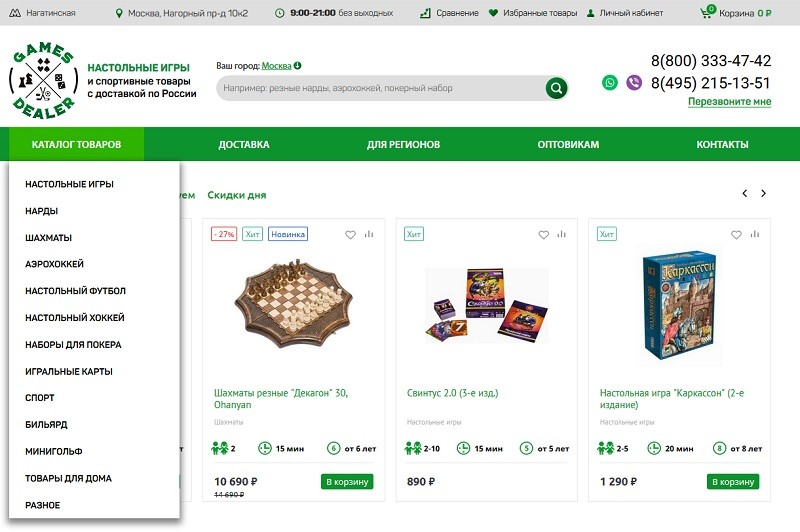Go to next products with right arrow
The height and width of the screenshot is (532, 800).
764,193
